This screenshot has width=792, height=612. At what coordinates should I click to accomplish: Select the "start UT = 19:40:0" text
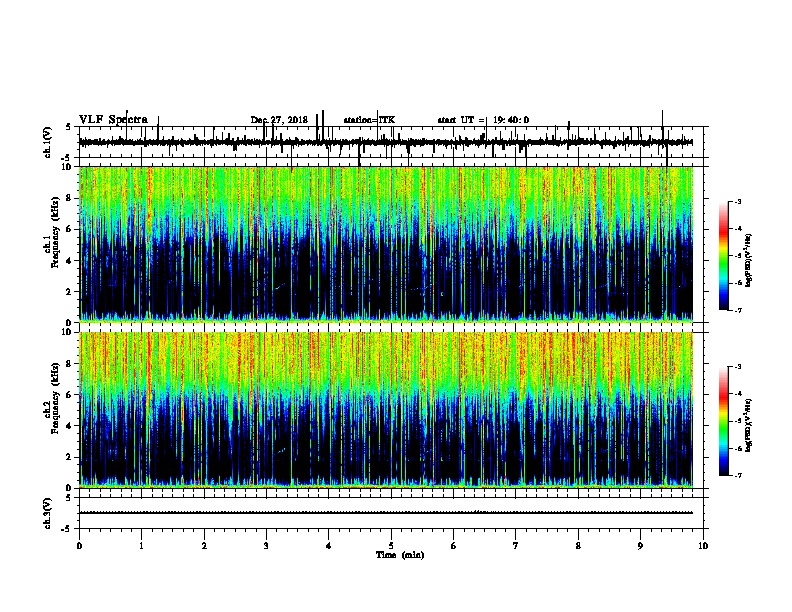(483, 120)
